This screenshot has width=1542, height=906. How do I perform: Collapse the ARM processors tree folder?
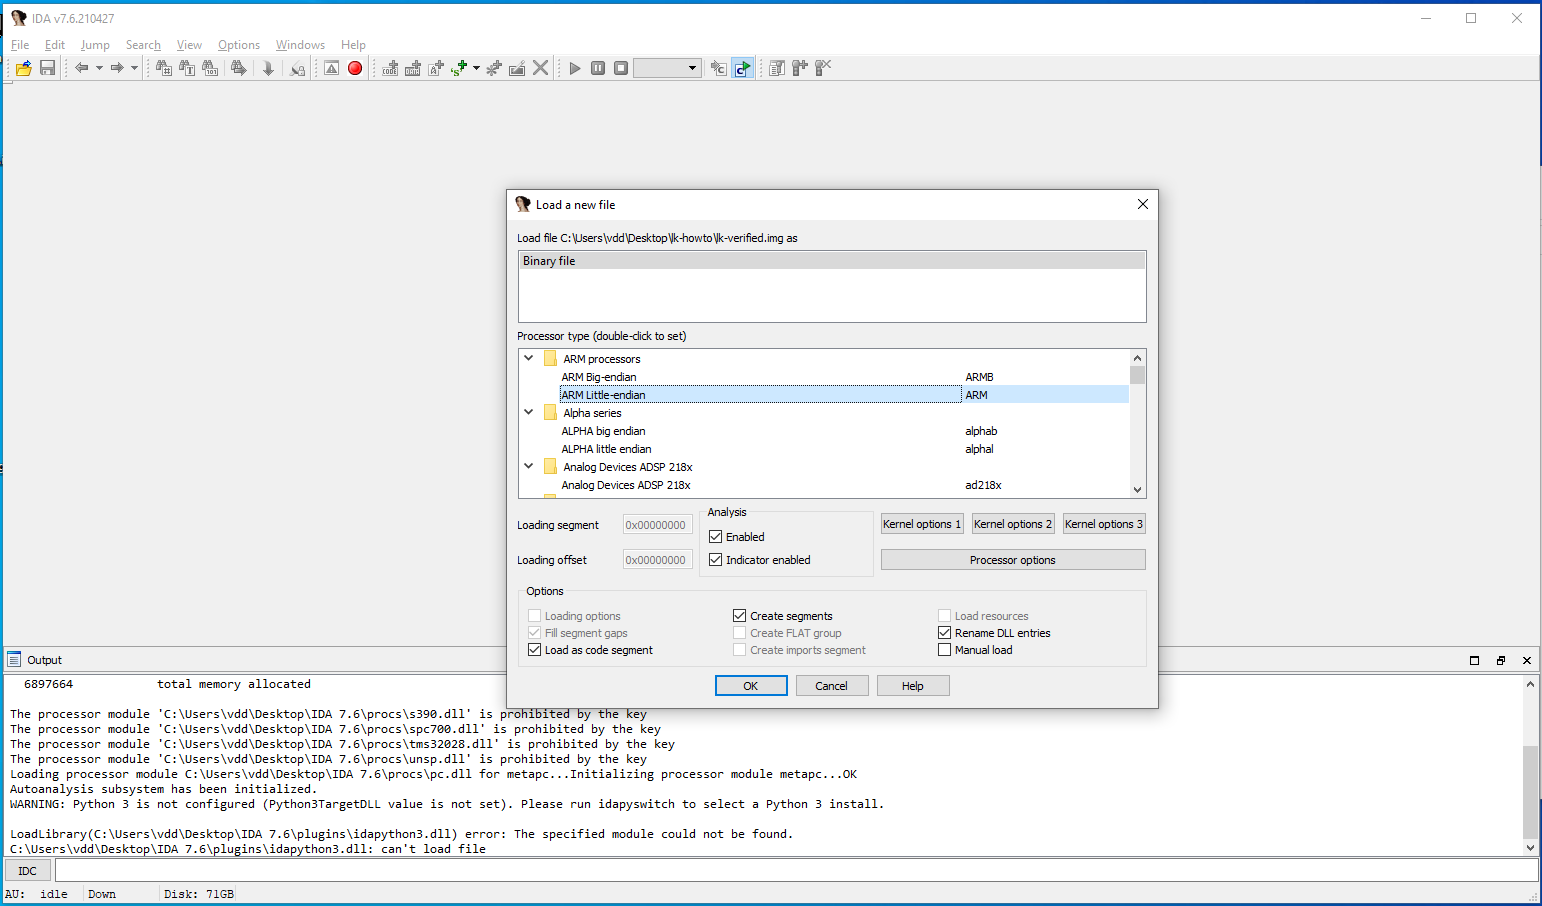[529, 358]
